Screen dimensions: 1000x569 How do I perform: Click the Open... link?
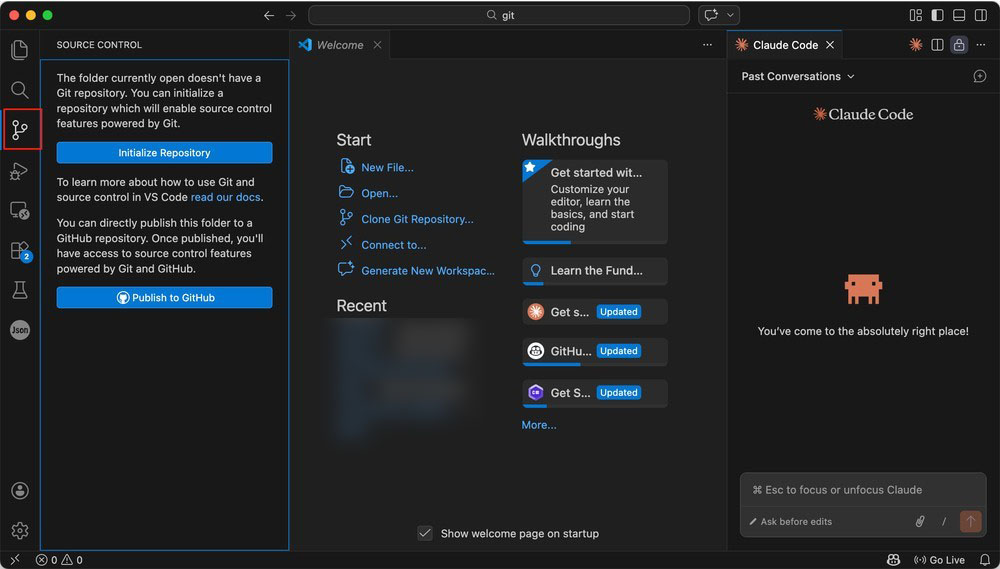coord(379,193)
